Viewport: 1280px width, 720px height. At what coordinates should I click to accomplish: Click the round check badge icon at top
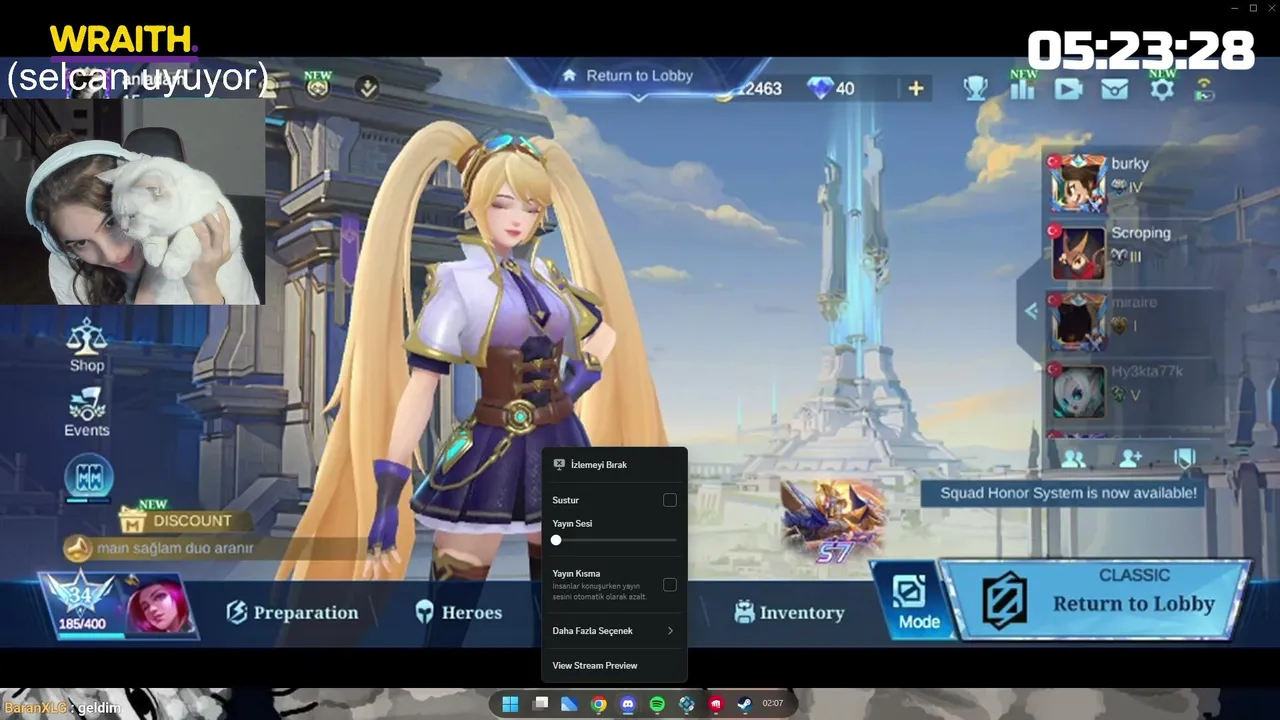pos(368,88)
